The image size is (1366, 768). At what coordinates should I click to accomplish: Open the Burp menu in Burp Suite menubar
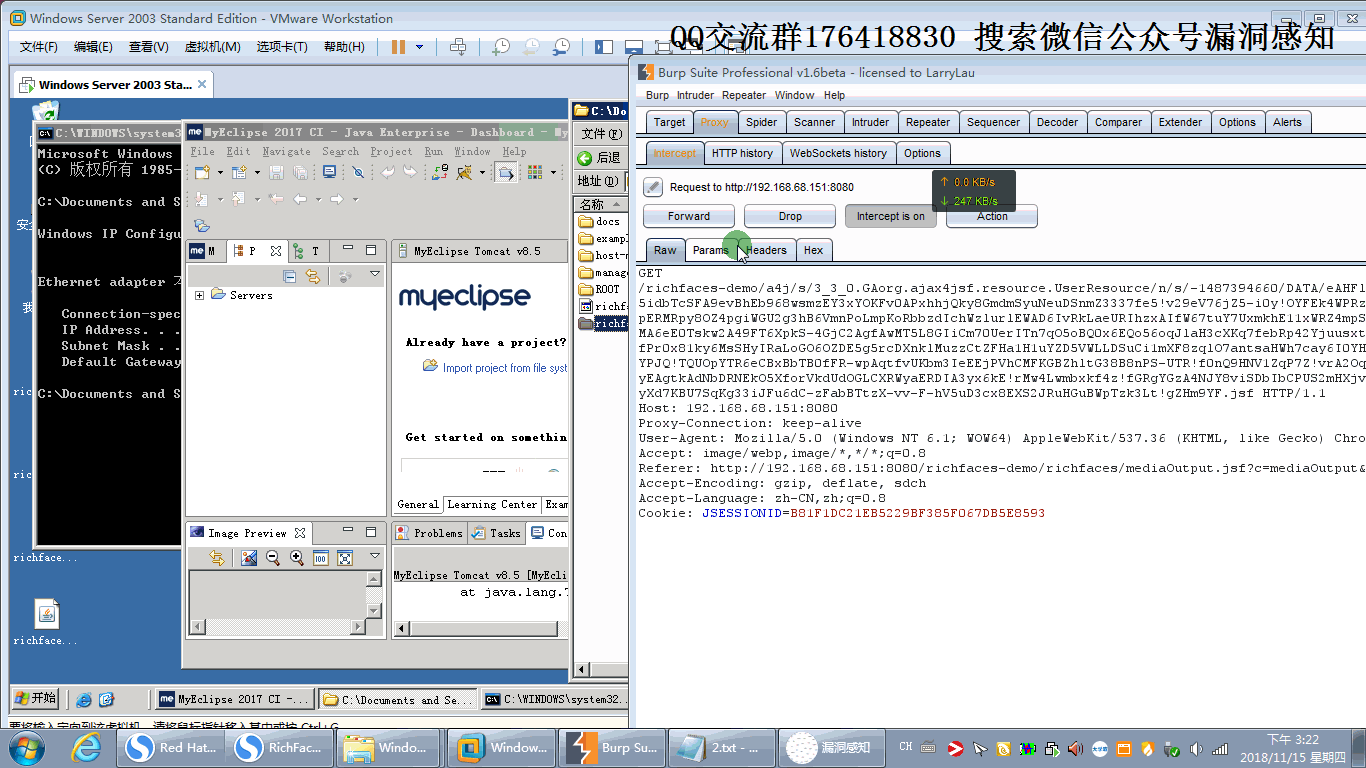click(x=657, y=95)
